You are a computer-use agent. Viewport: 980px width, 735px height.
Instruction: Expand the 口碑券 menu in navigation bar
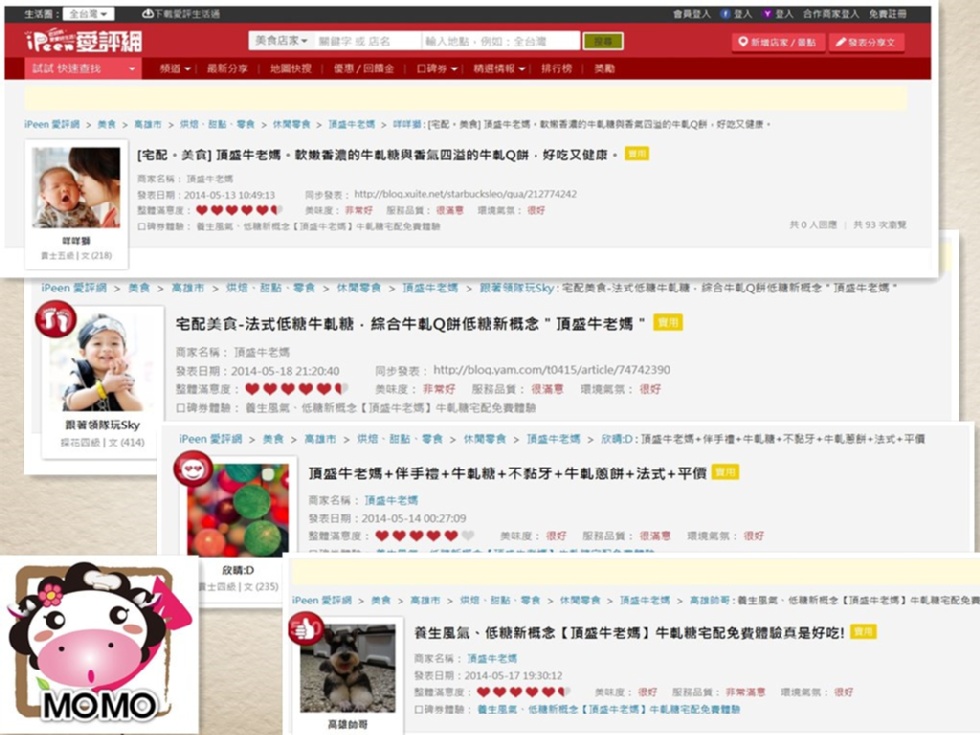point(437,69)
